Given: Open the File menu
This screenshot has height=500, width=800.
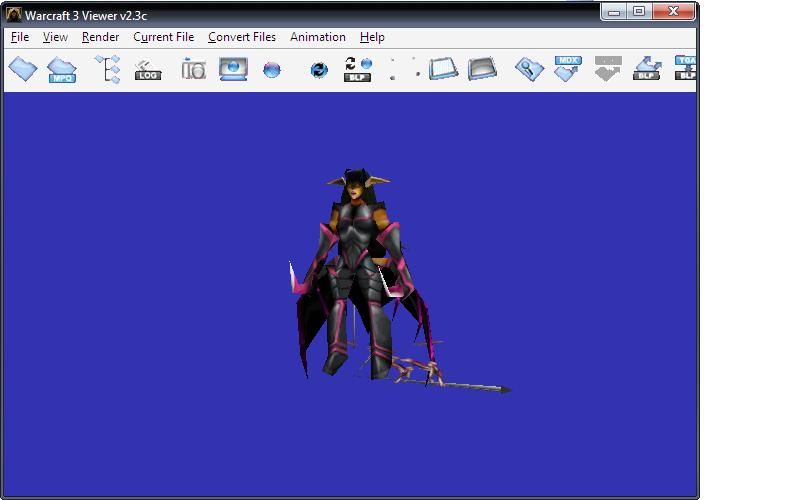Looking at the screenshot, I should (x=20, y=37).
